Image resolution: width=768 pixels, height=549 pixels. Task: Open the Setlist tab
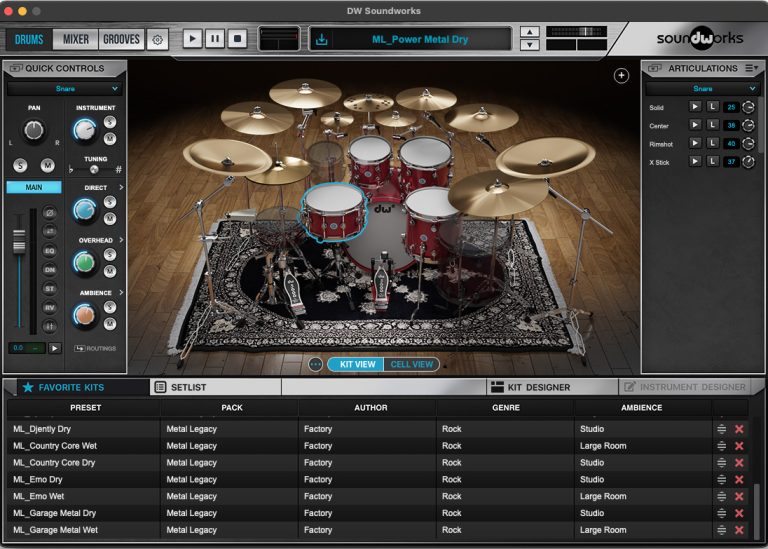pyautogui.click(x=216, y=387)
